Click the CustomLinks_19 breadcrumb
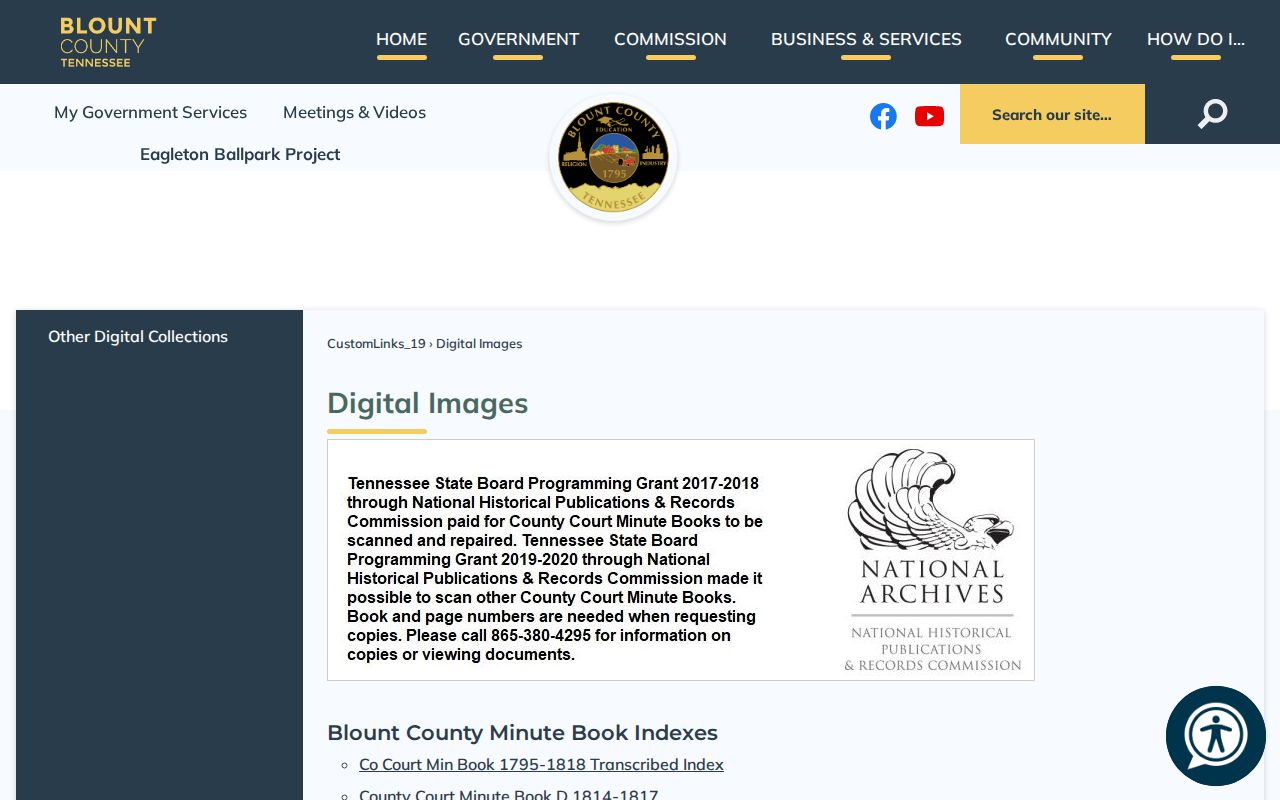The width and height of the screenshot is (1280, 800). point(376,344)
